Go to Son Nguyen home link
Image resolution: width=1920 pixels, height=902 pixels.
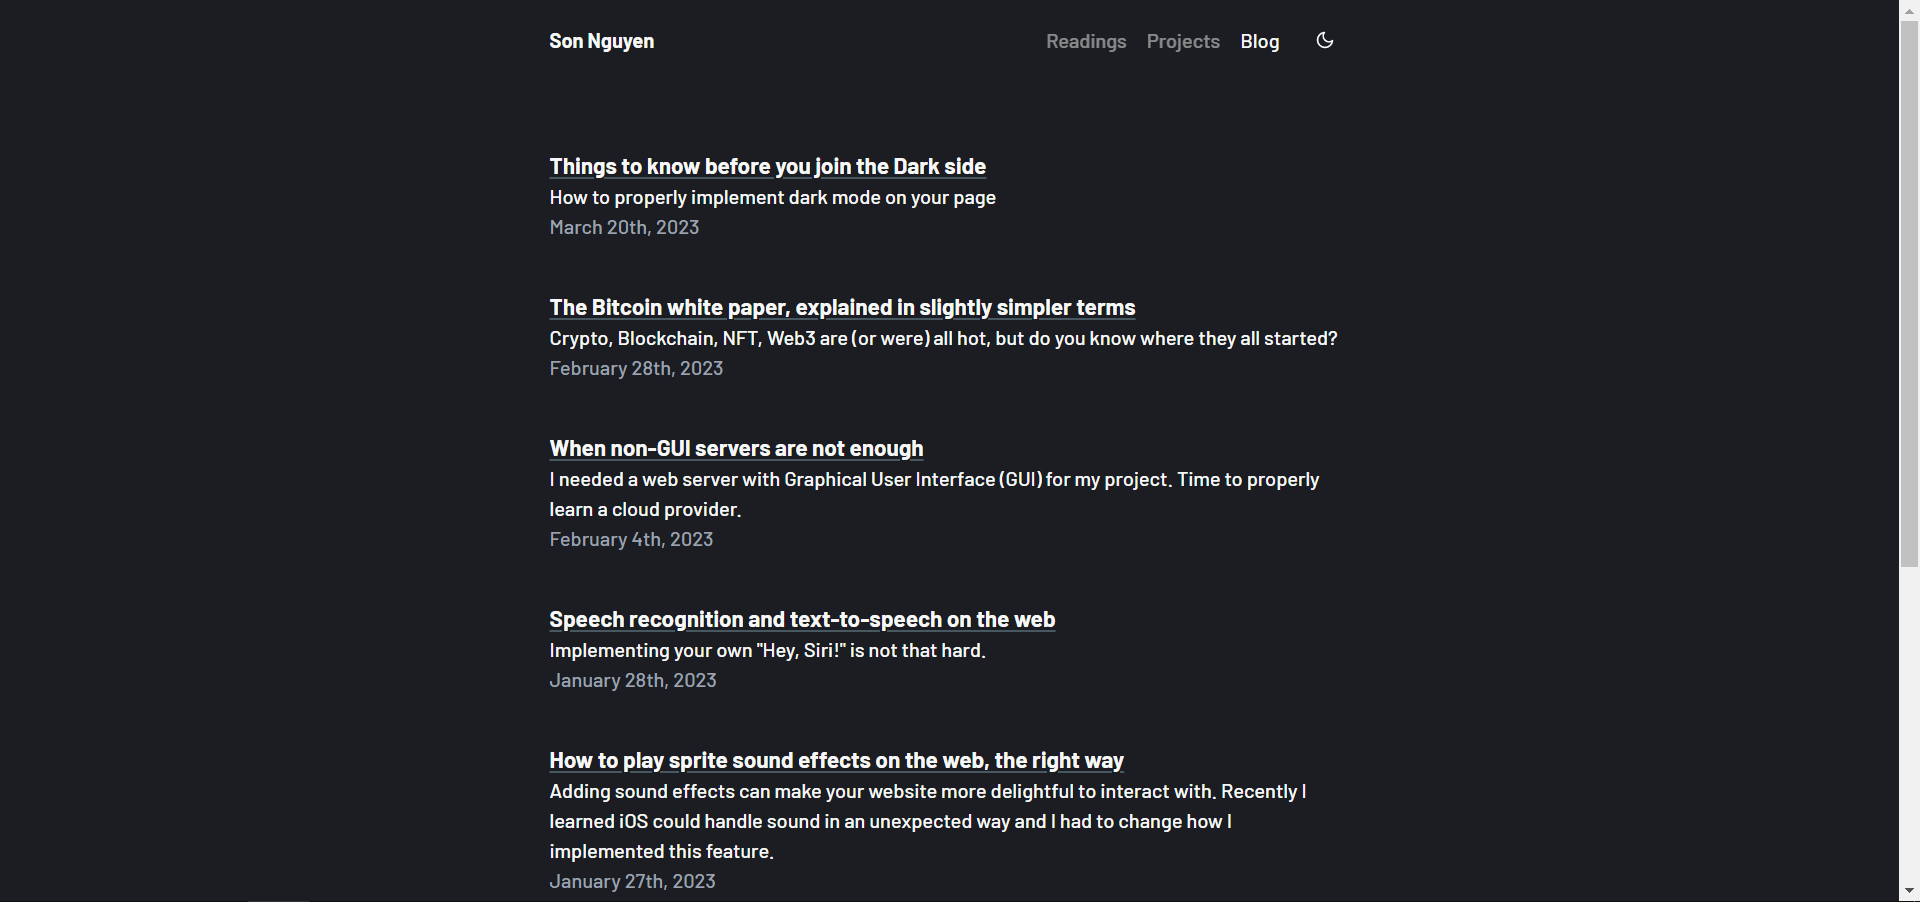coord(601,41)
